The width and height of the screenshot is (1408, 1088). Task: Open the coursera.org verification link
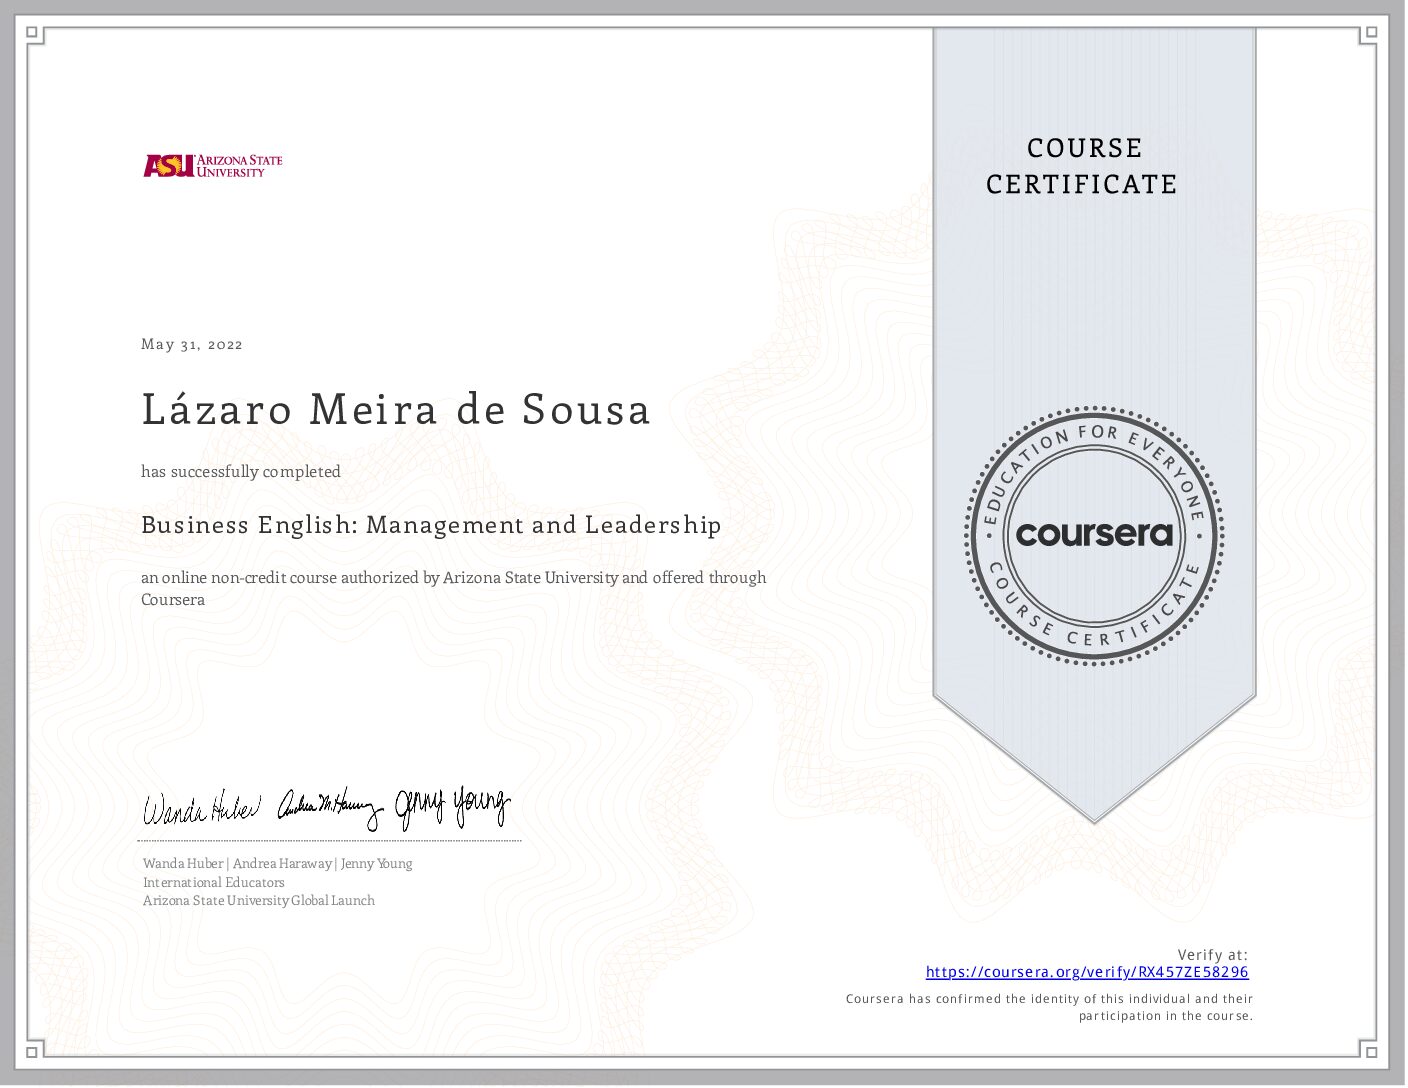coord(1087,972)
